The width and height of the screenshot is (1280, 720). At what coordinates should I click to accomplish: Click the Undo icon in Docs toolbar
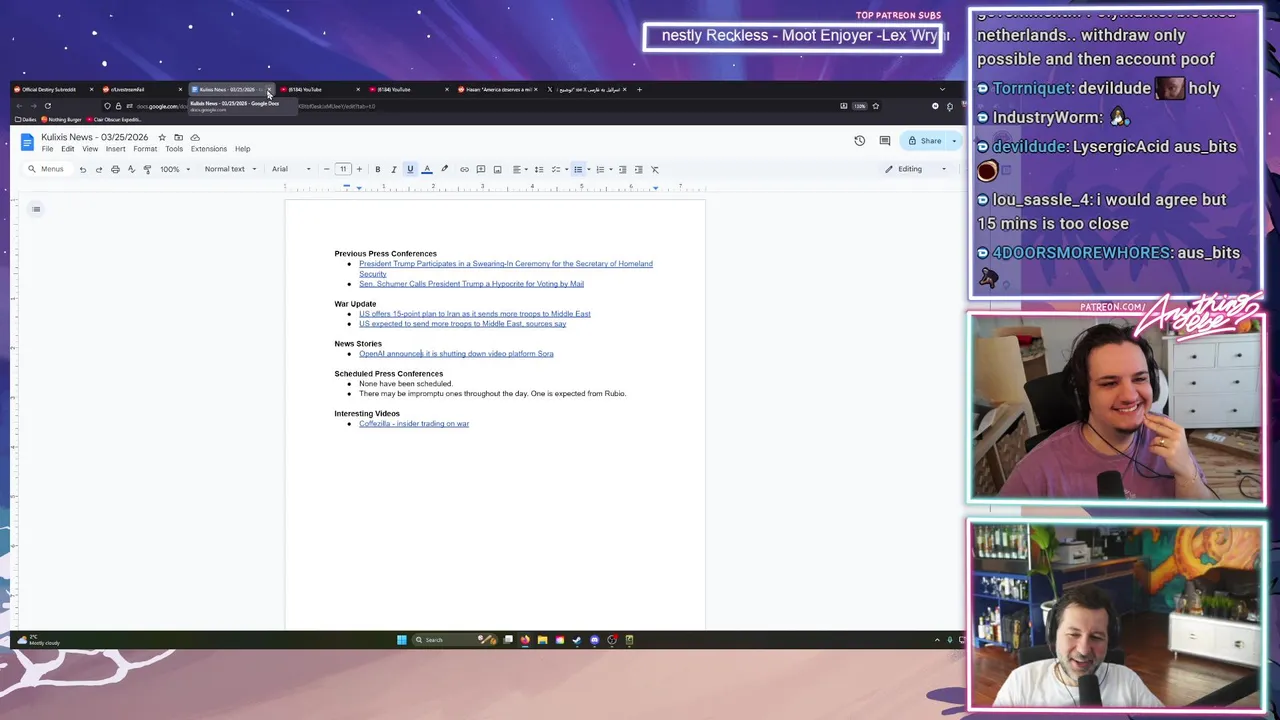(83, 169)
